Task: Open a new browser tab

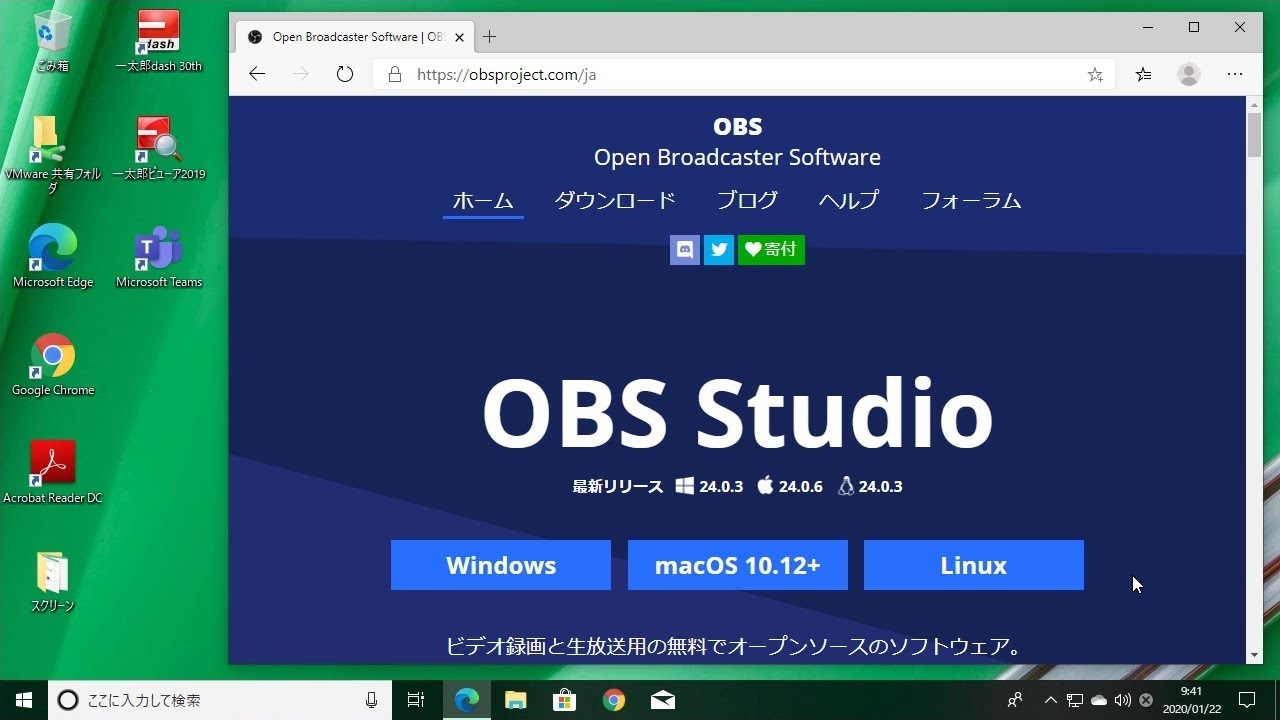Action: 489,37
